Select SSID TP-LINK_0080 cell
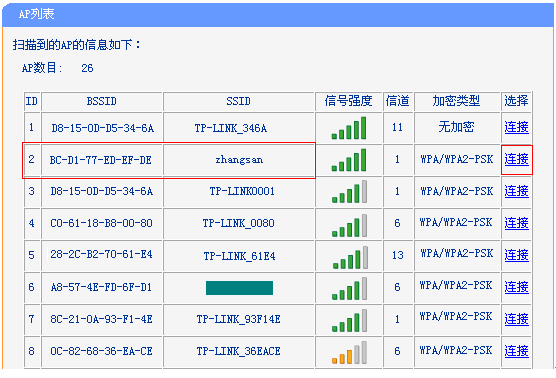Screen dimensions: 556x378 pos(239,223)
